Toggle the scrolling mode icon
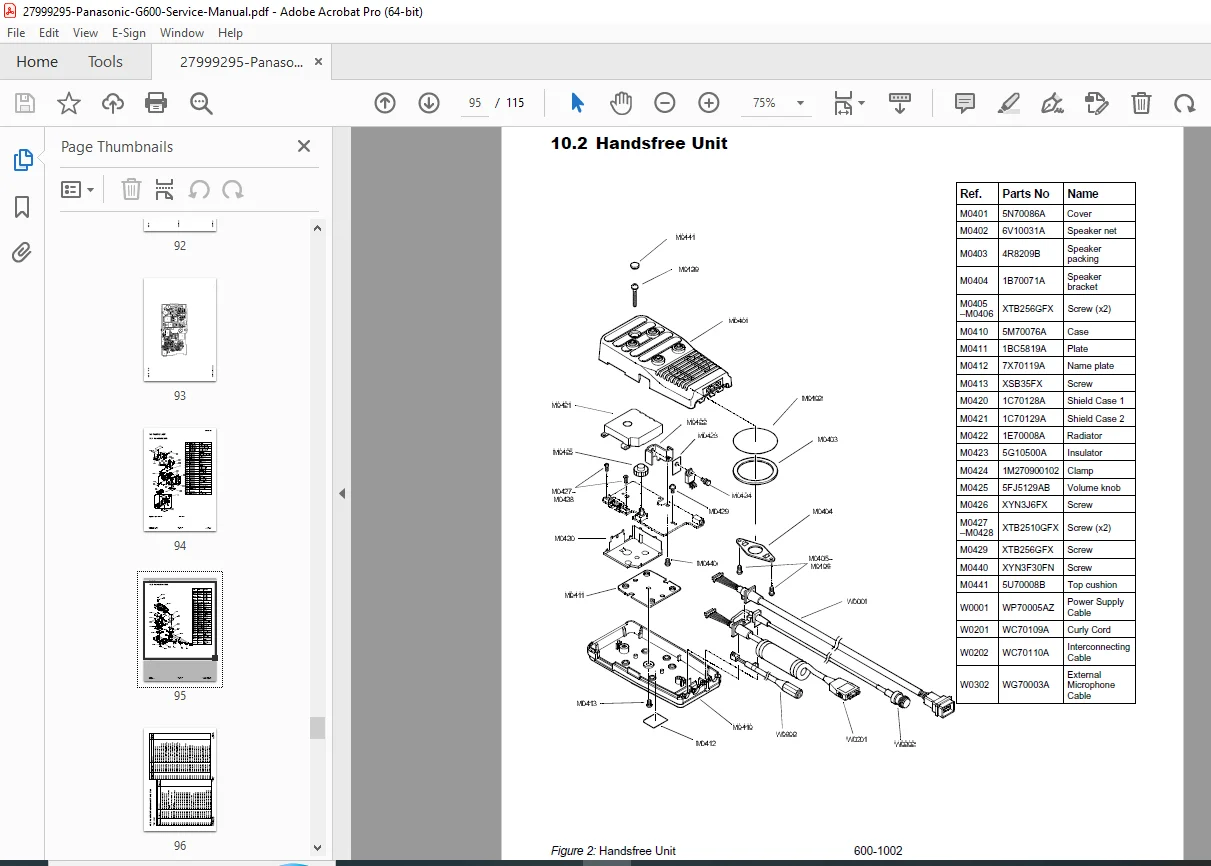The image size is (1211, 866). pos(900,103)
